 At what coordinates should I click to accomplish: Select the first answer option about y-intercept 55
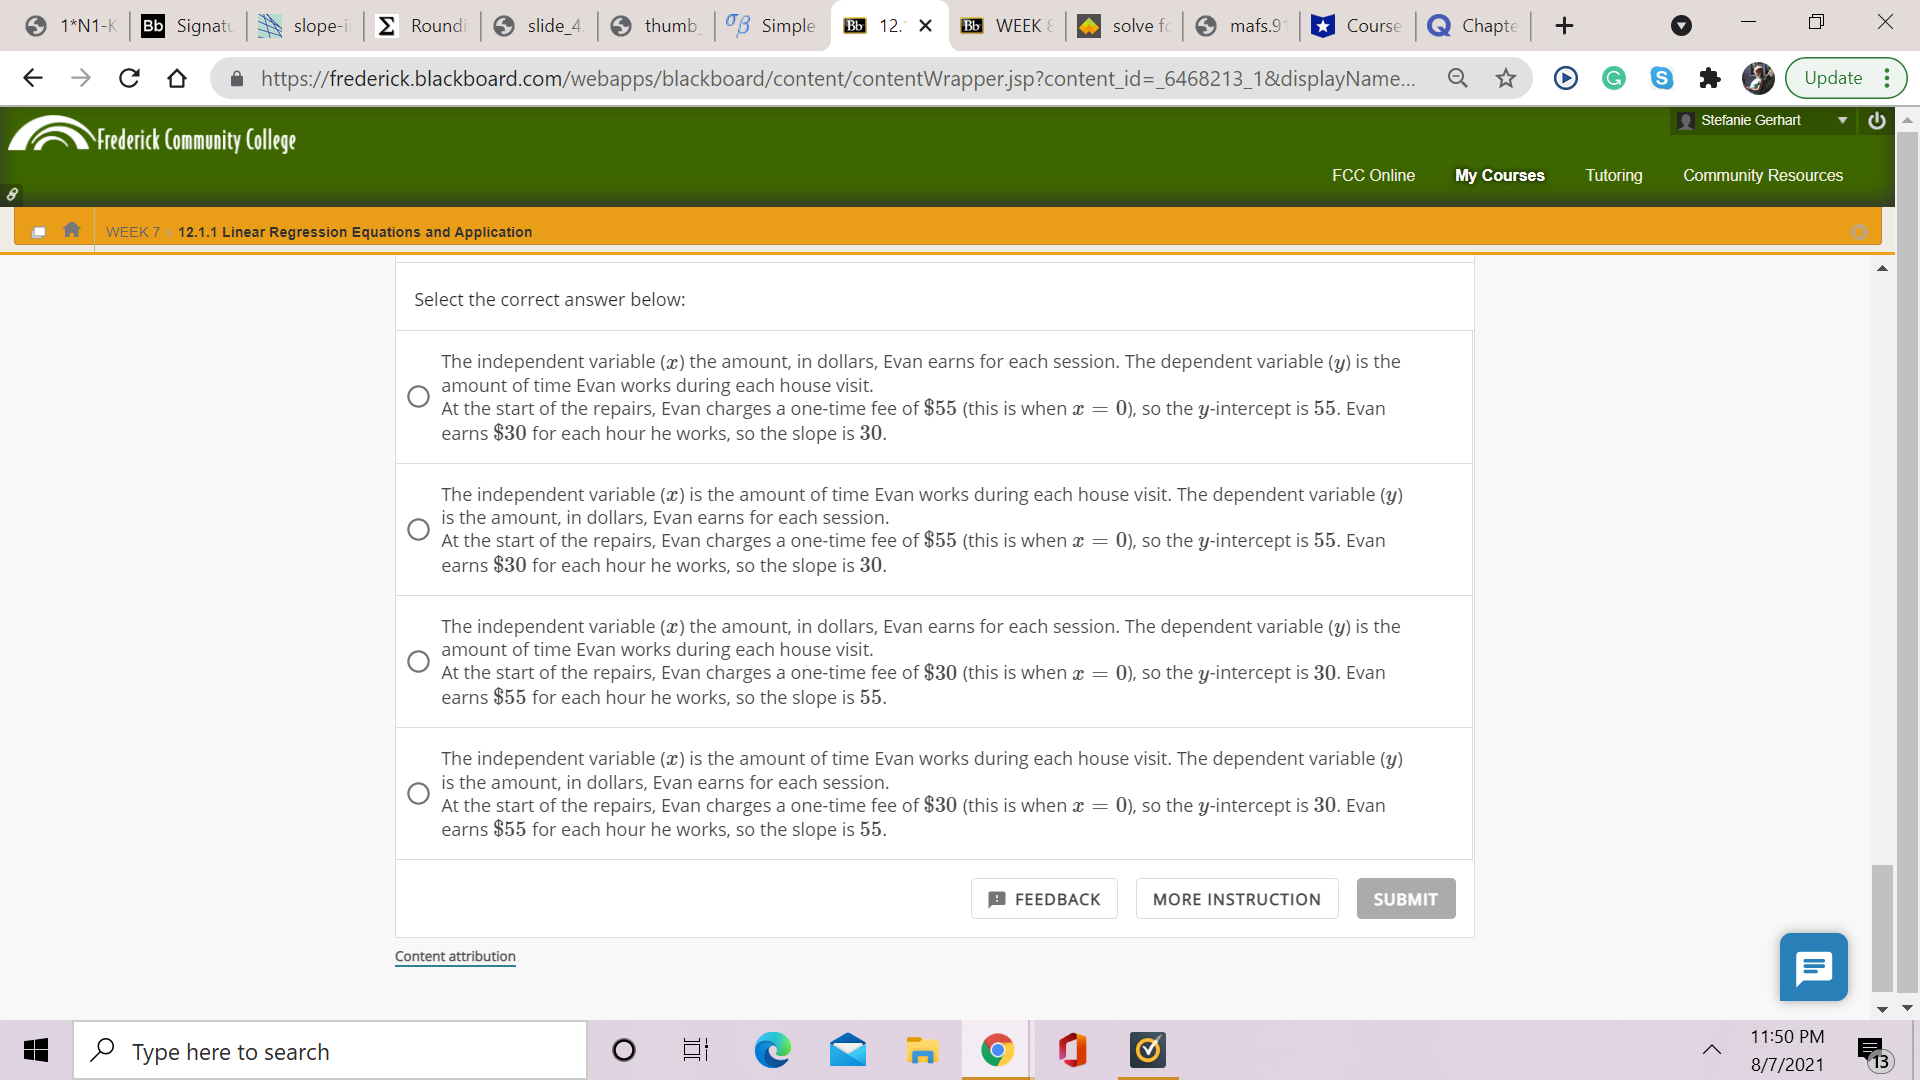point(418,396)
